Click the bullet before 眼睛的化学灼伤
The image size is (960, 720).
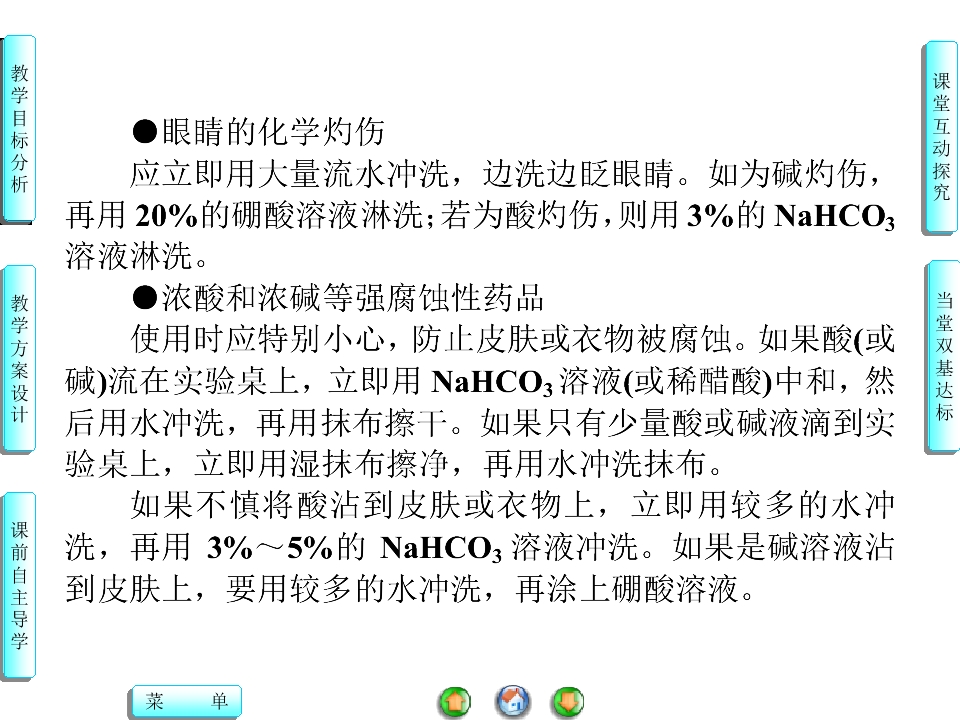tap(144, 132)
